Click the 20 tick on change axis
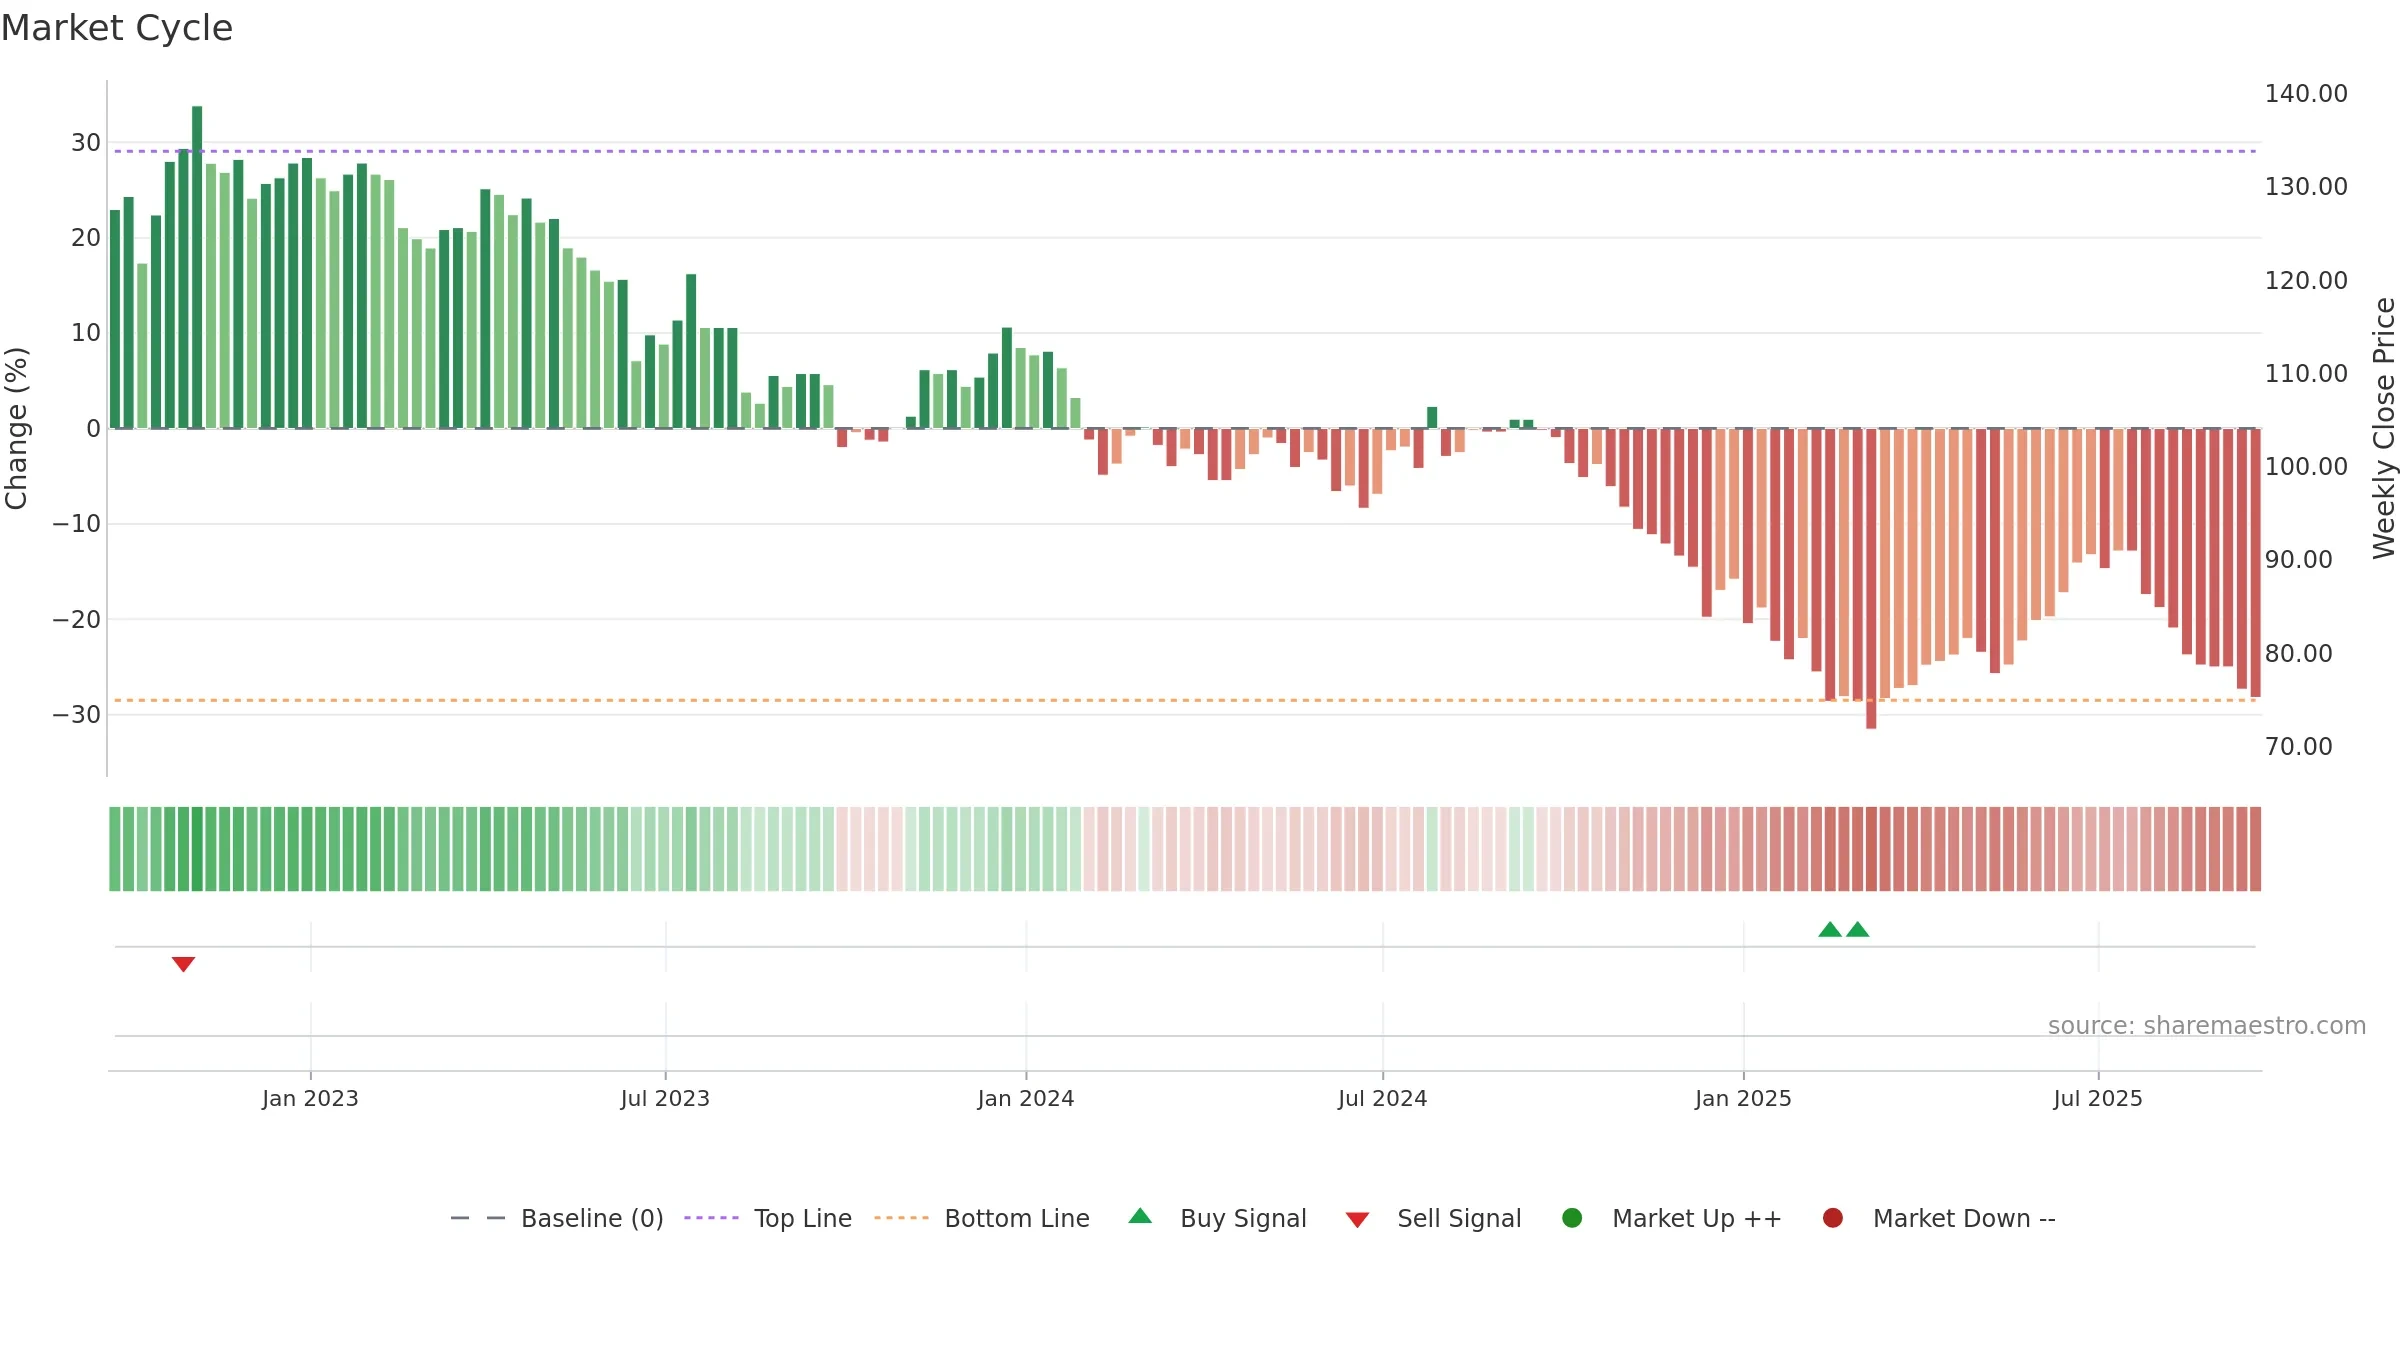 click(x=86, y=237)
